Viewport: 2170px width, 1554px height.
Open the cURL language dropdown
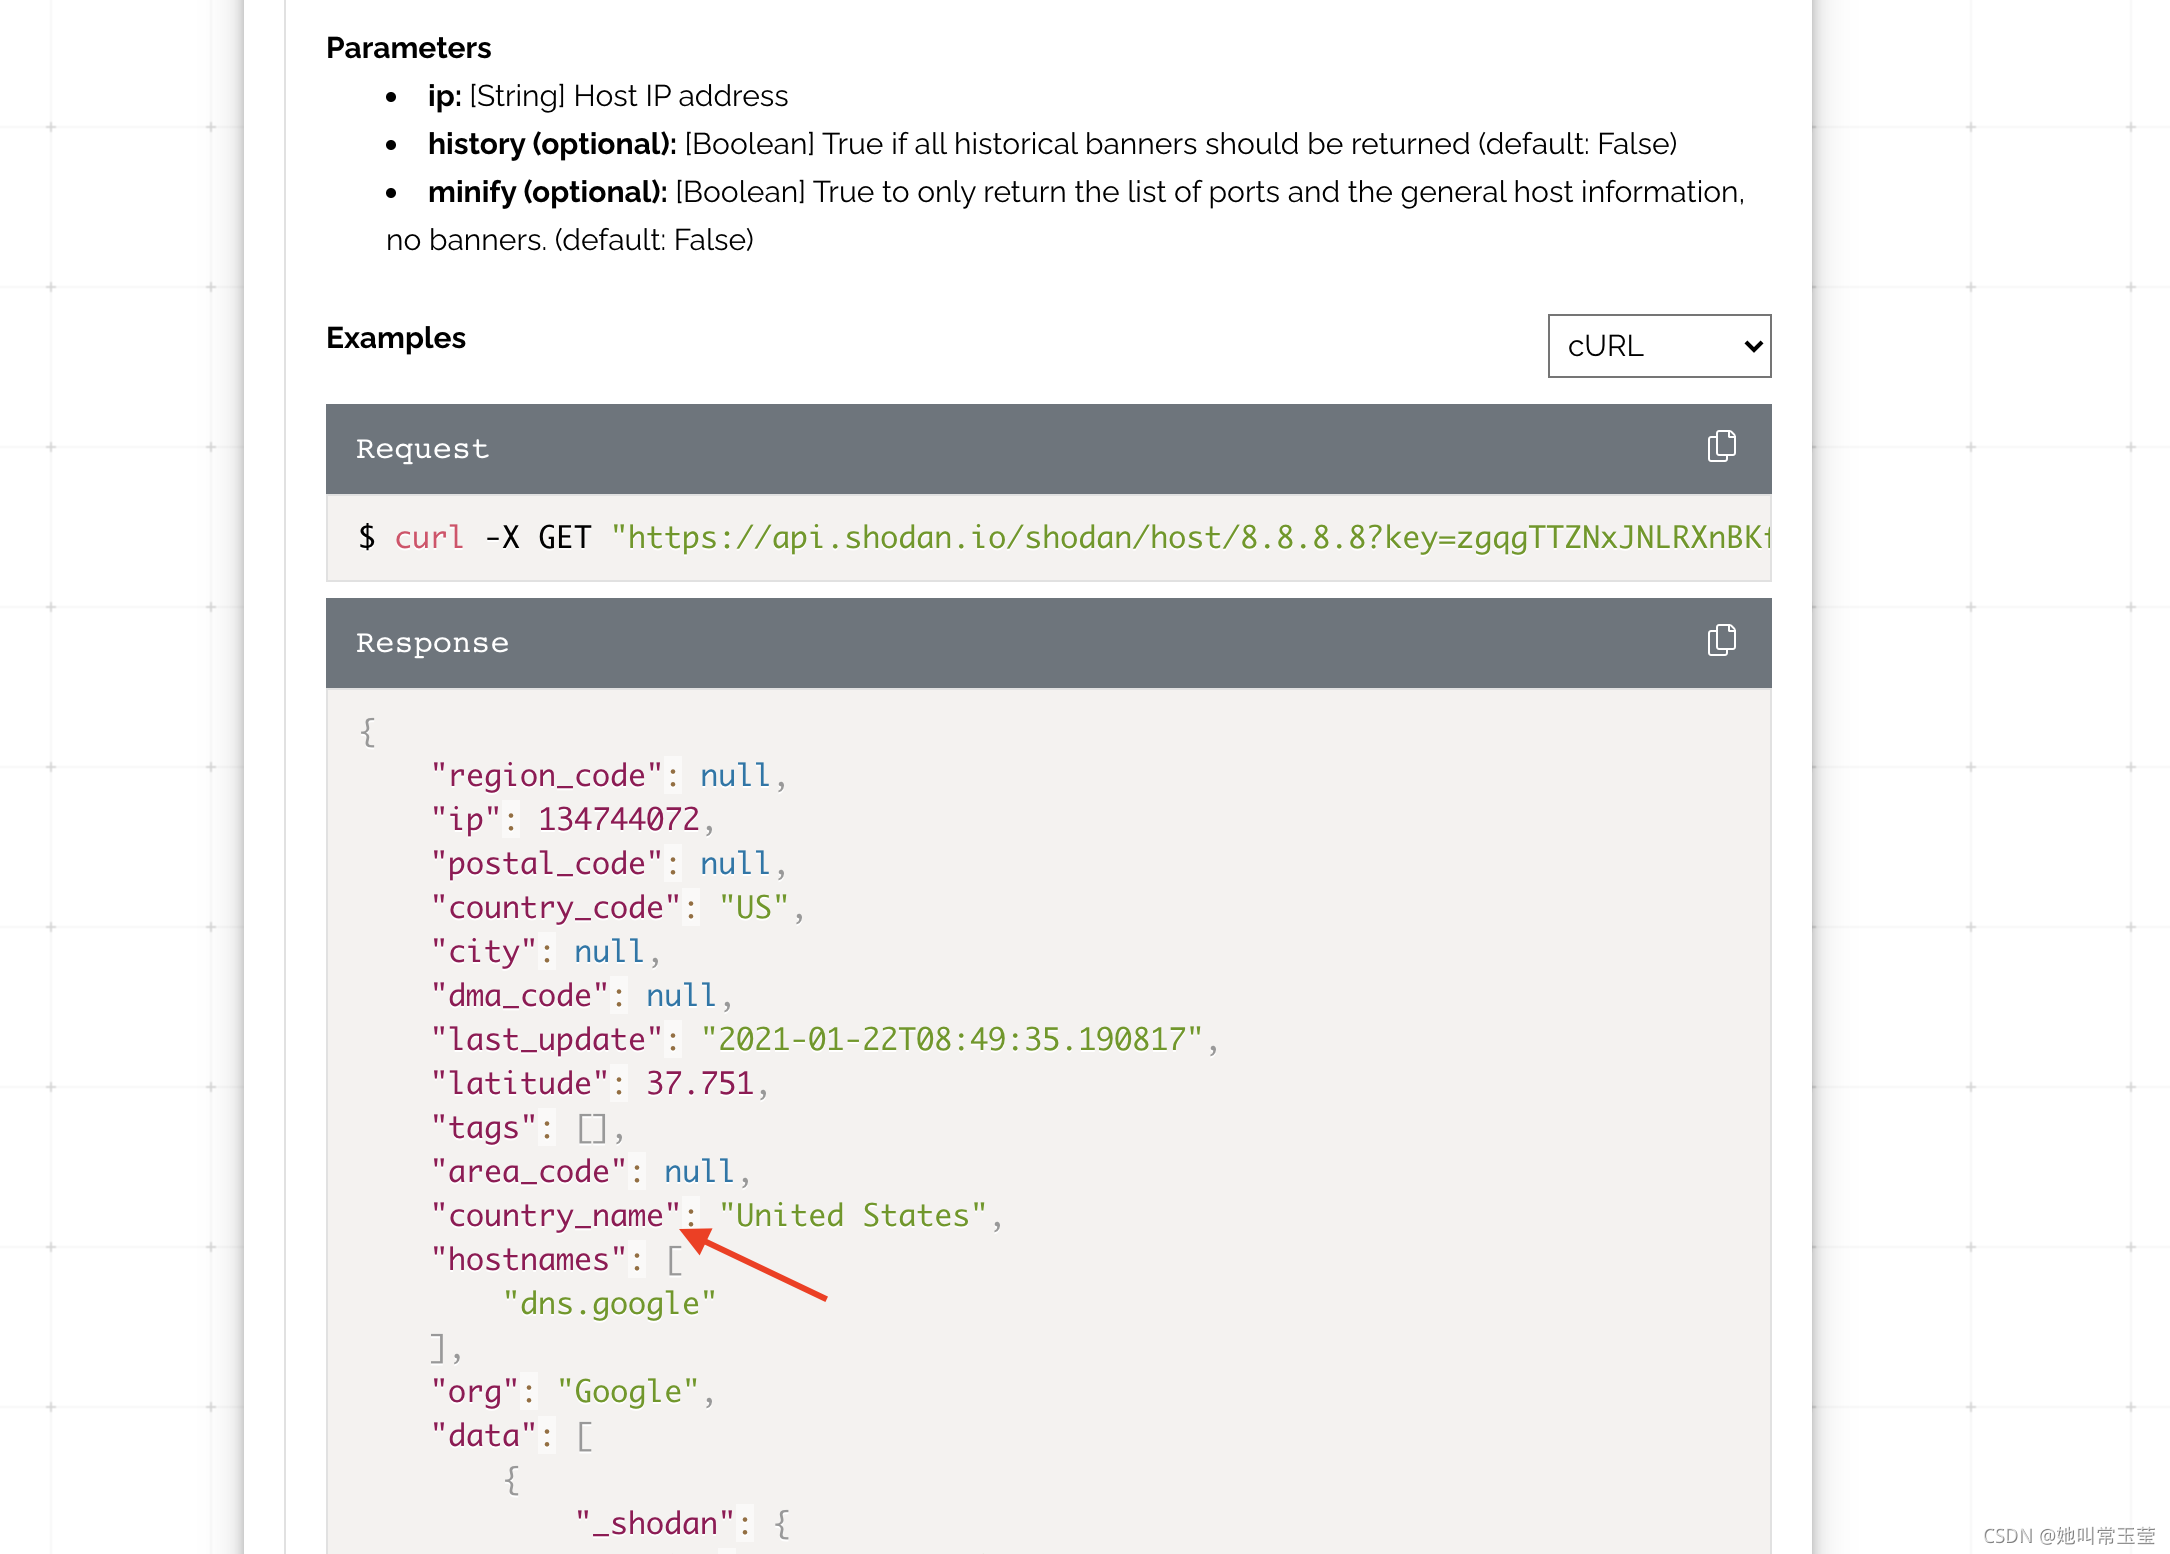(1659, 346)
